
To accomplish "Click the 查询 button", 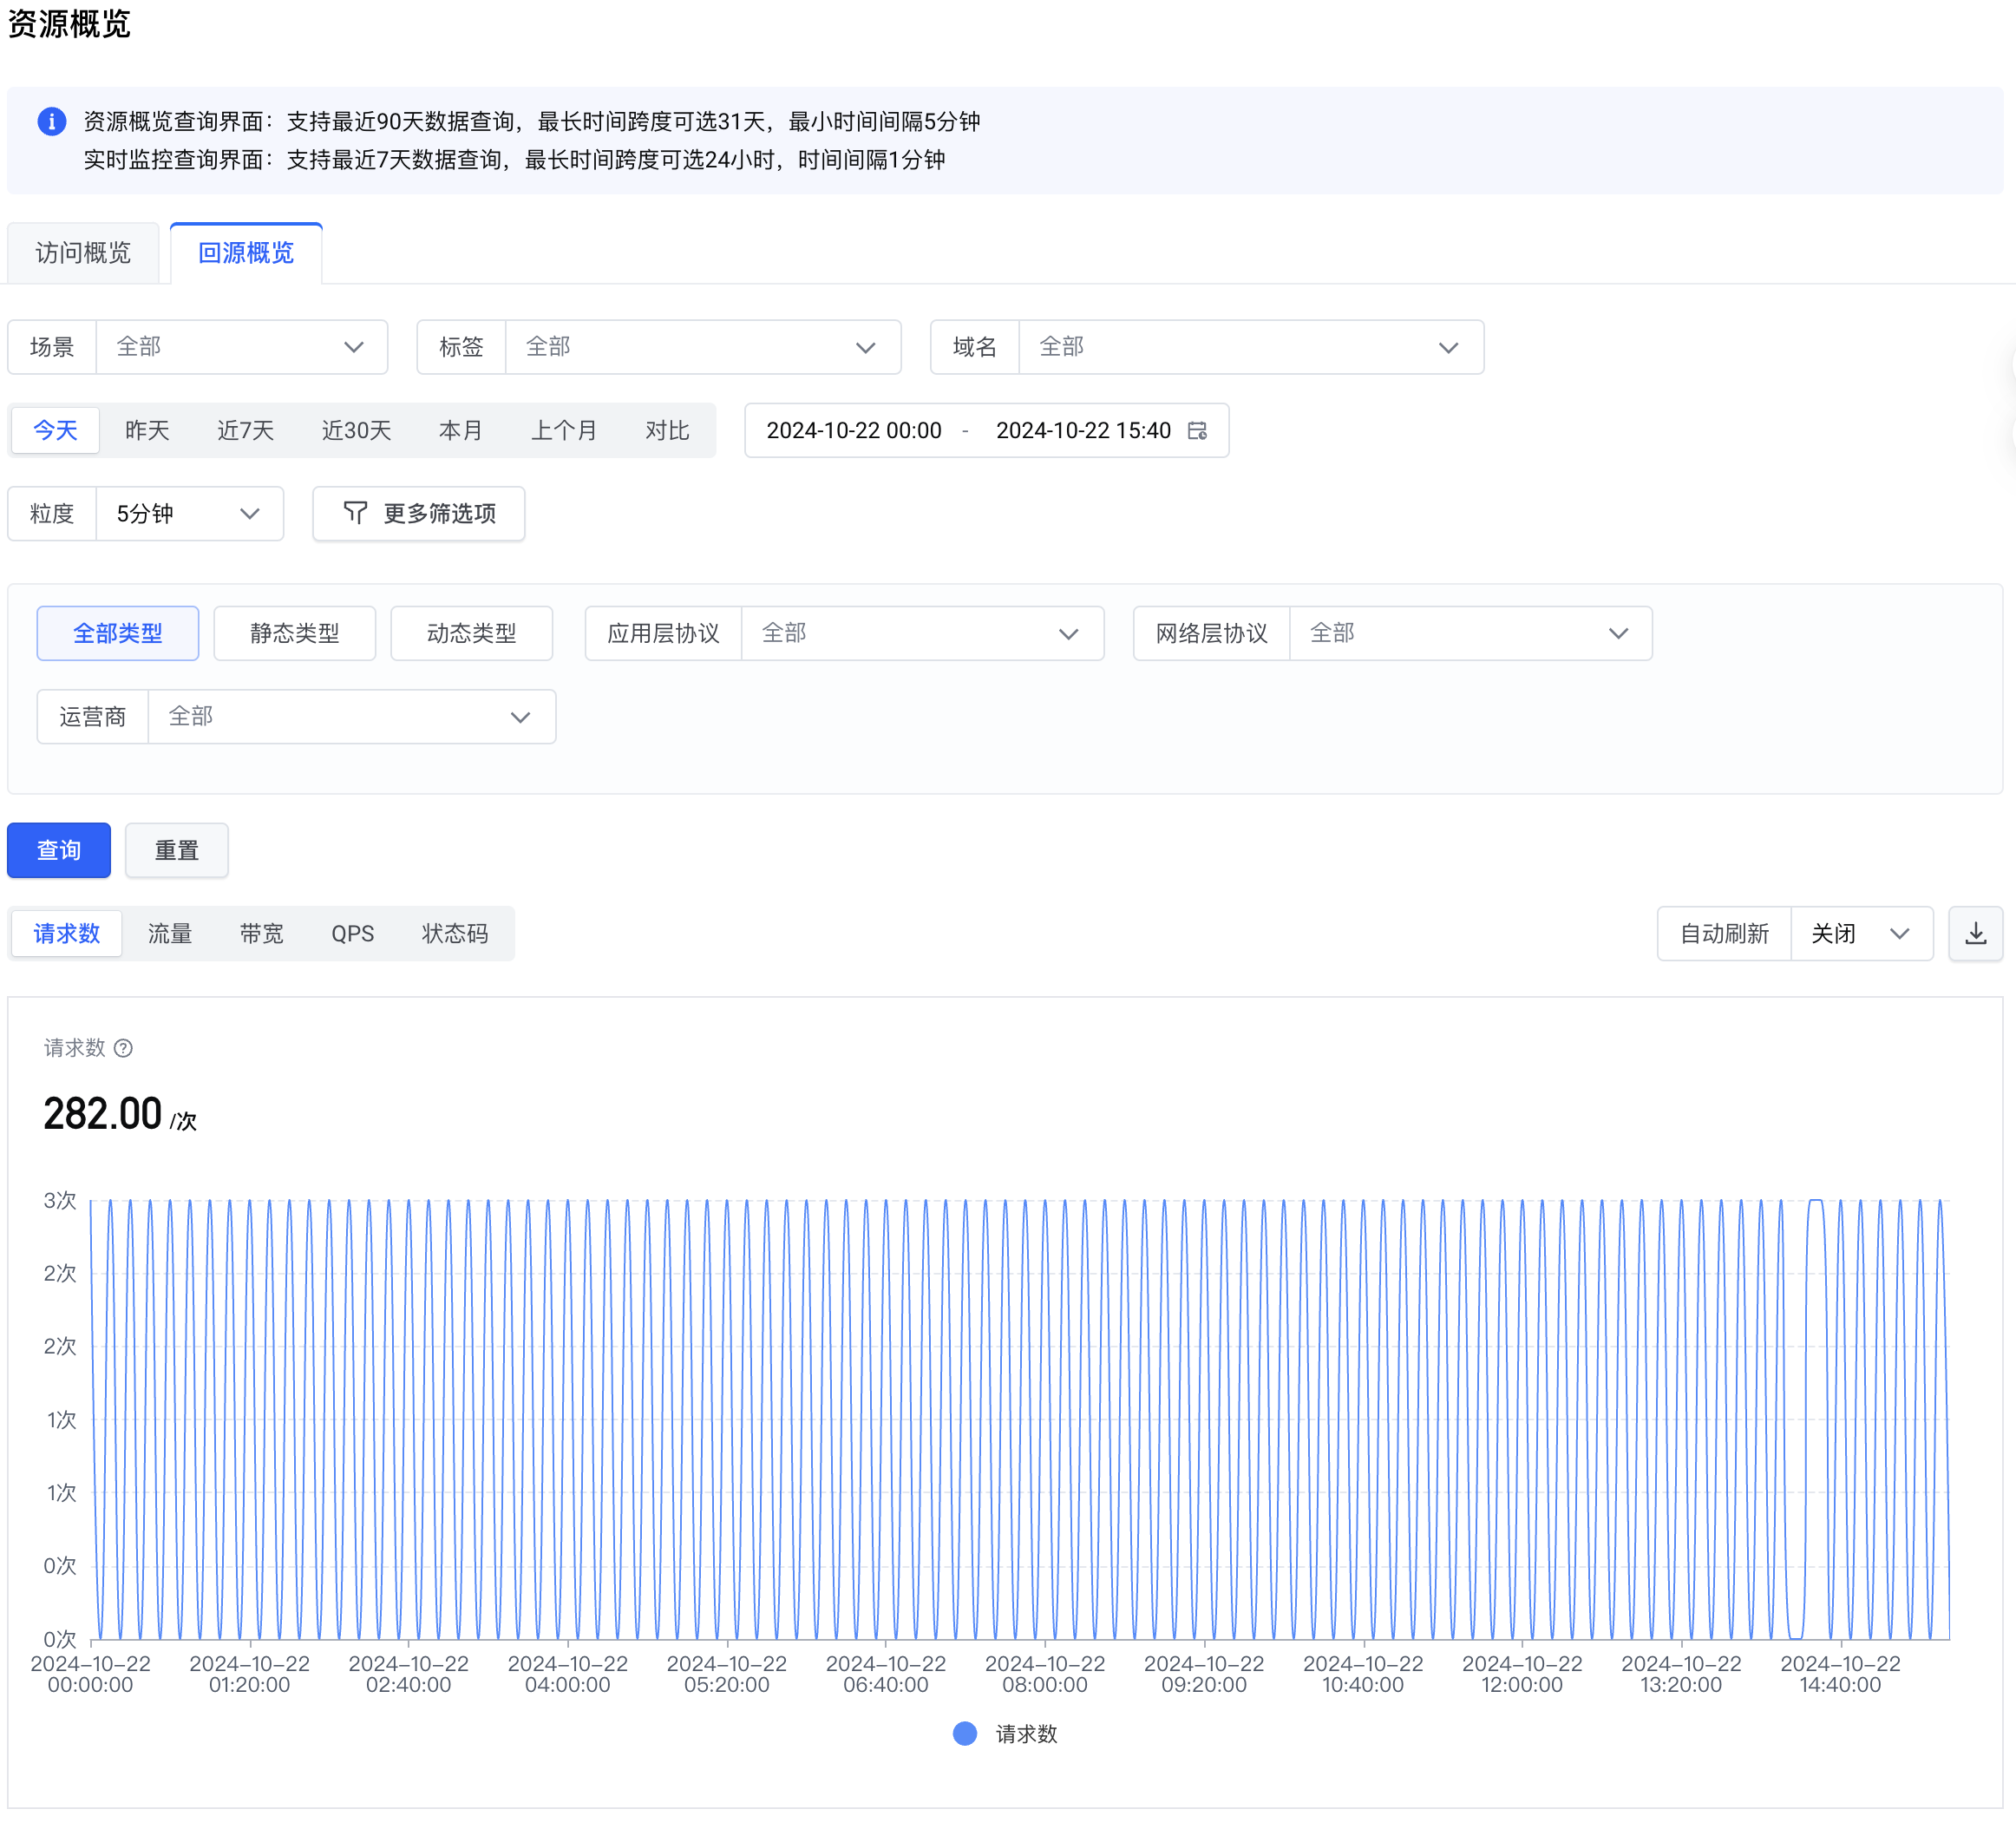I will tap(59, 851).
